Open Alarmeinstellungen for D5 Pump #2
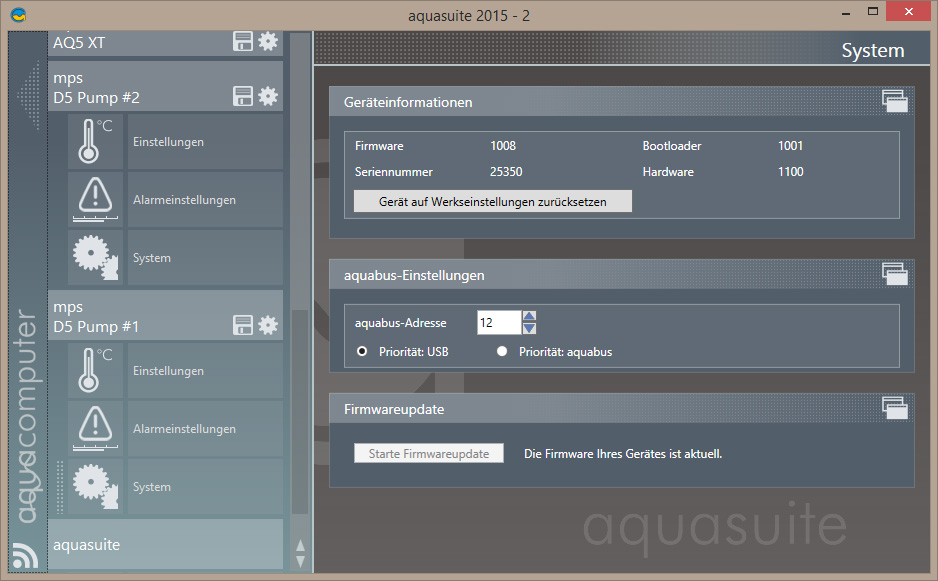The height and width of the screenshot is (581, 938). point(205,200)
